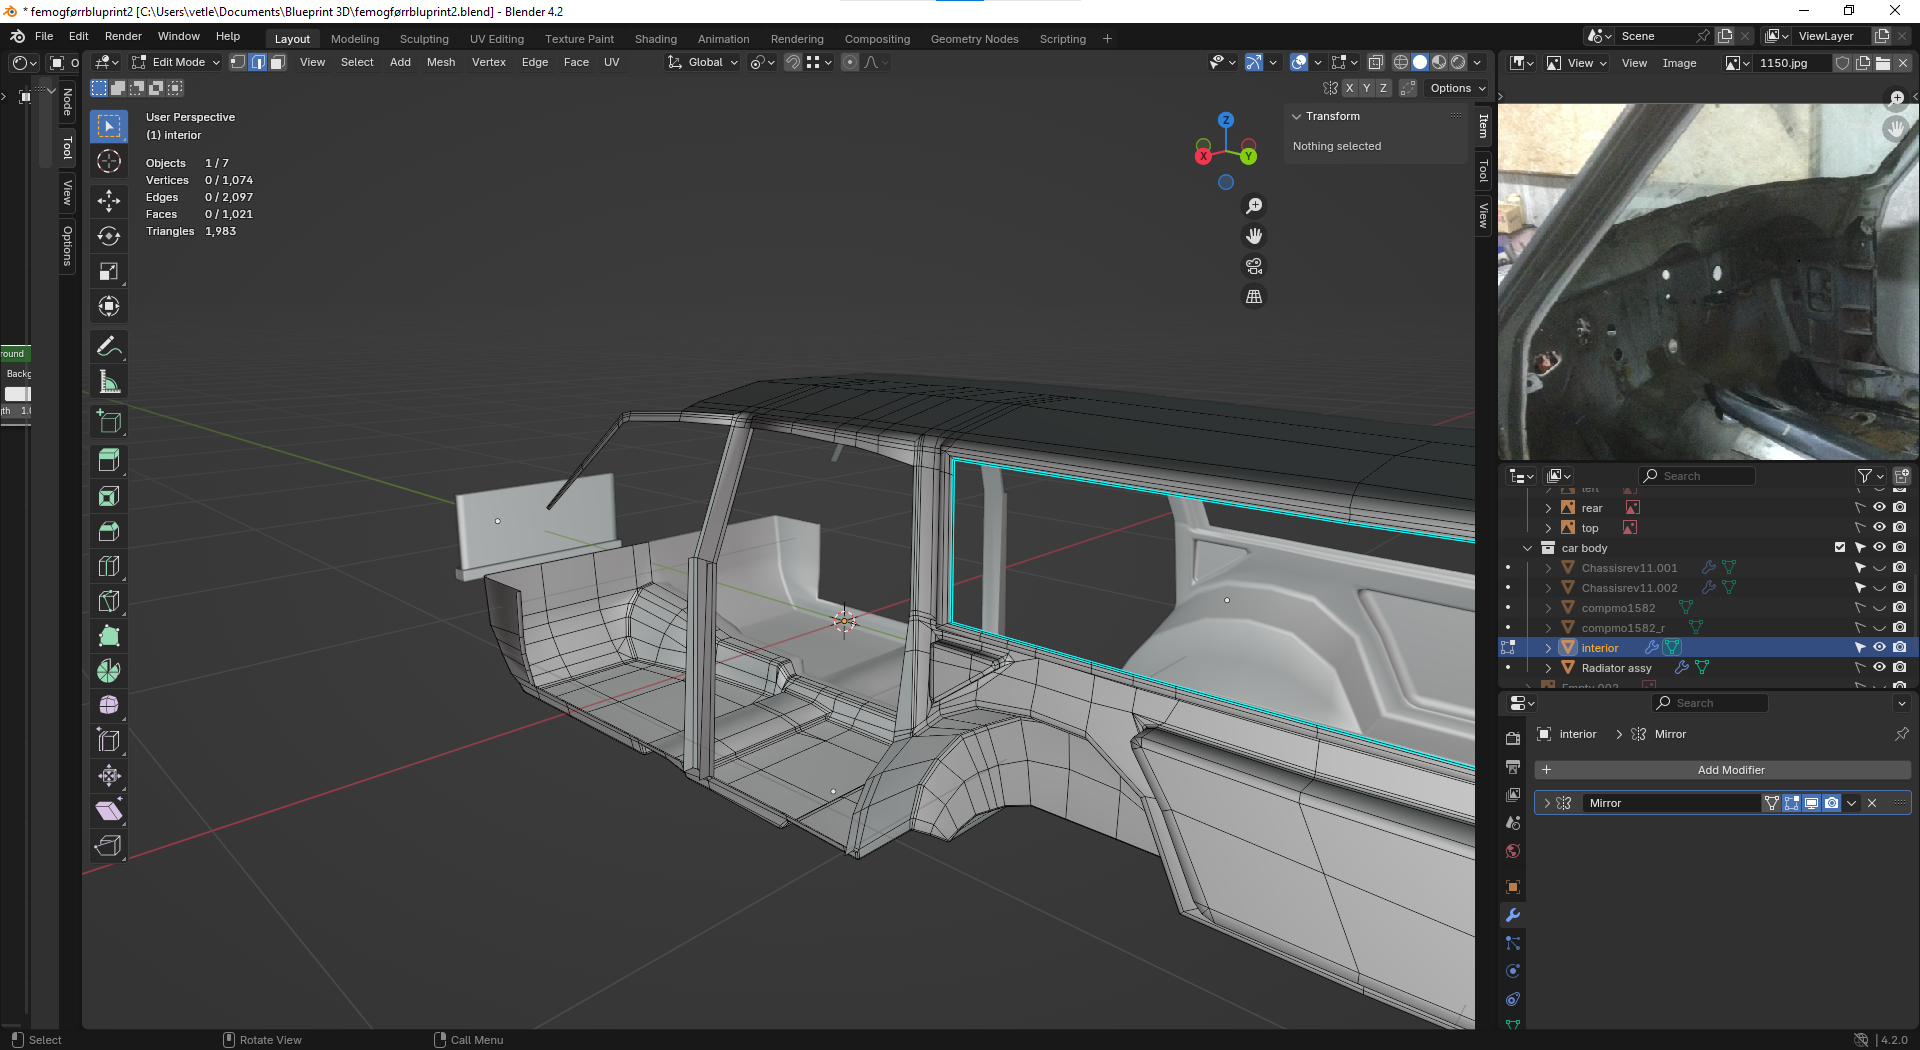Screen dimensions: 1920x1050
Task: Click the camera view gizmo button
Action: coord(1253,266)
